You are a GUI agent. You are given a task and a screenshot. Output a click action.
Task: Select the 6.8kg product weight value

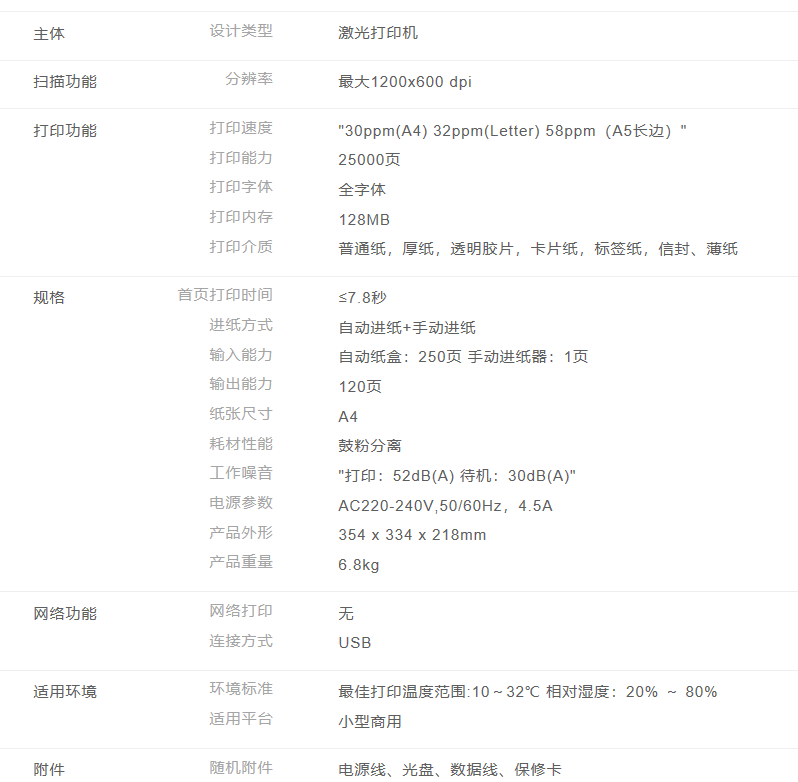click(x=359, y=565)
